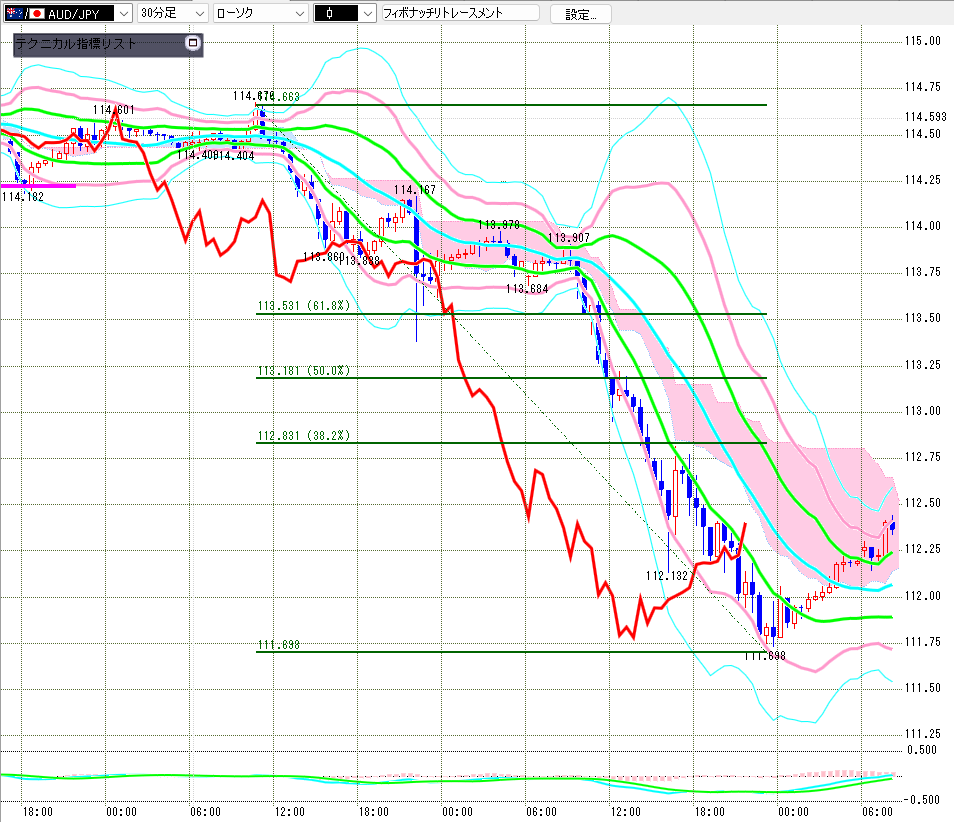
Task: Open the candlestick color style dropdown
Action: pos(344,13)
